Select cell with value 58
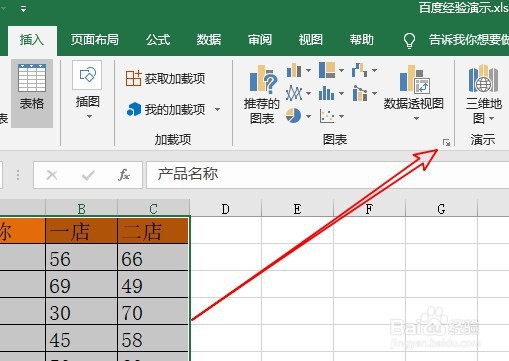 (x=153, y=338)
